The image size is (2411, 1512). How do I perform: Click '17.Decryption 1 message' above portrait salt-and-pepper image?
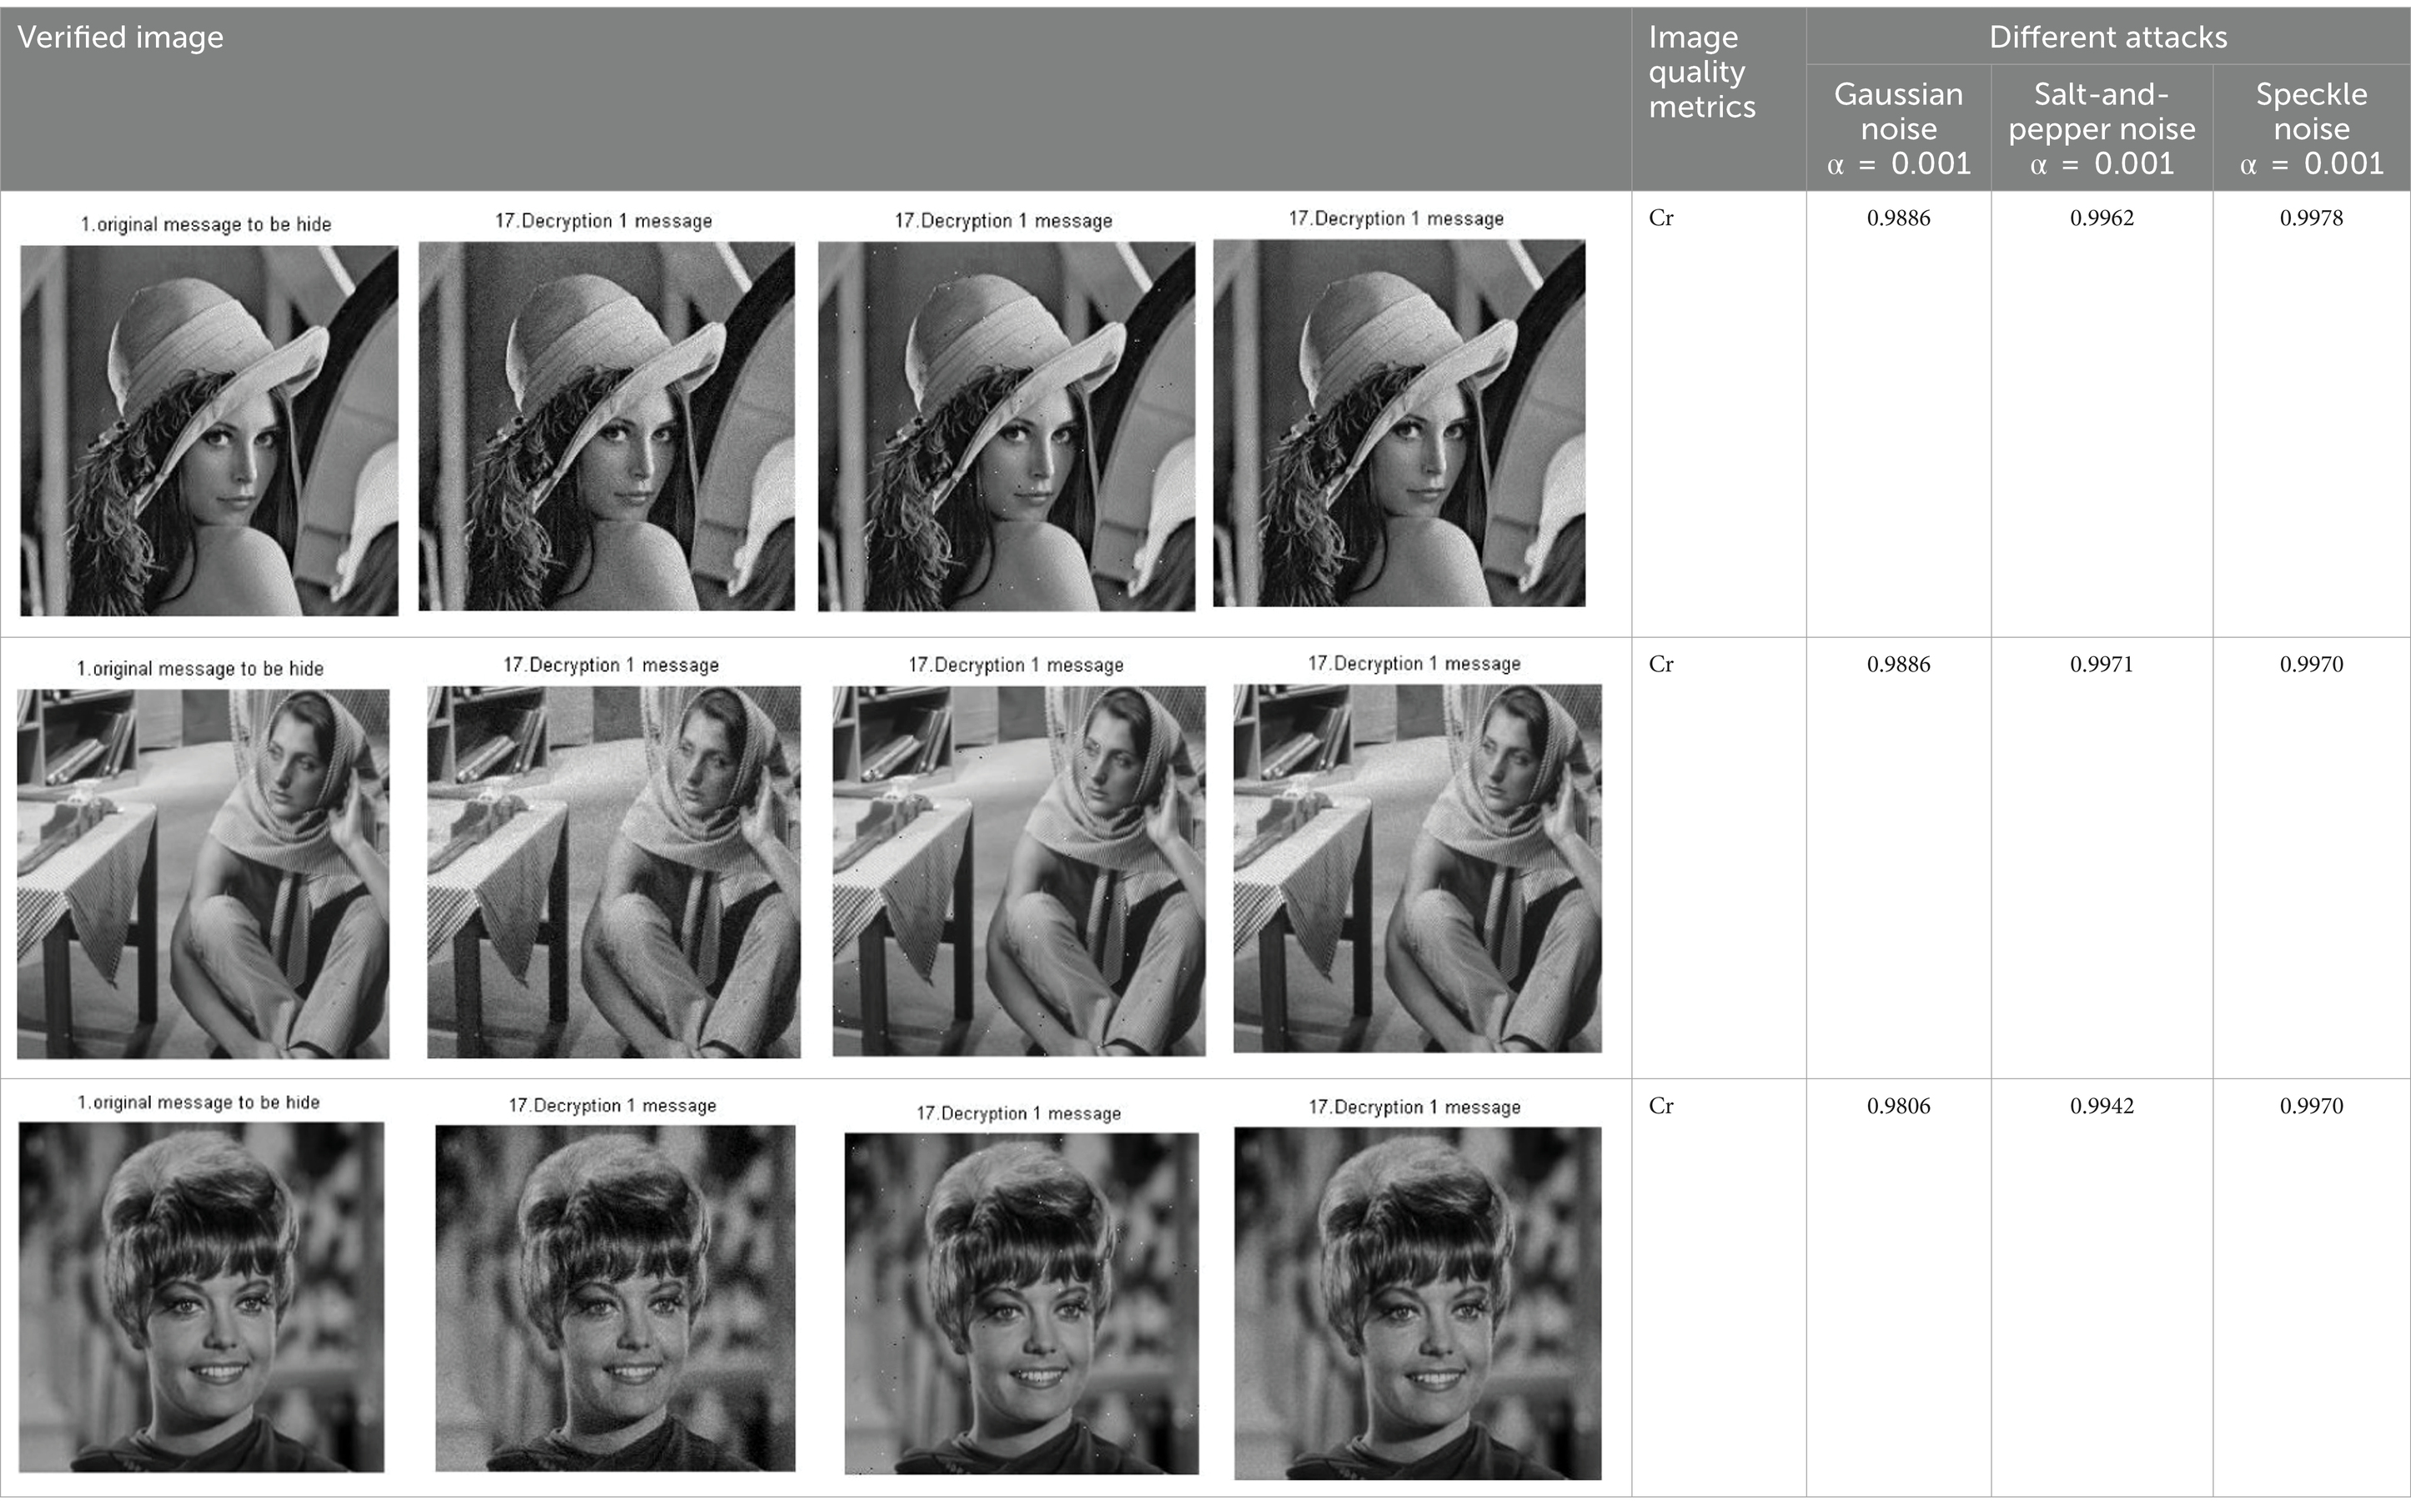click(x=1019, y=1113)
